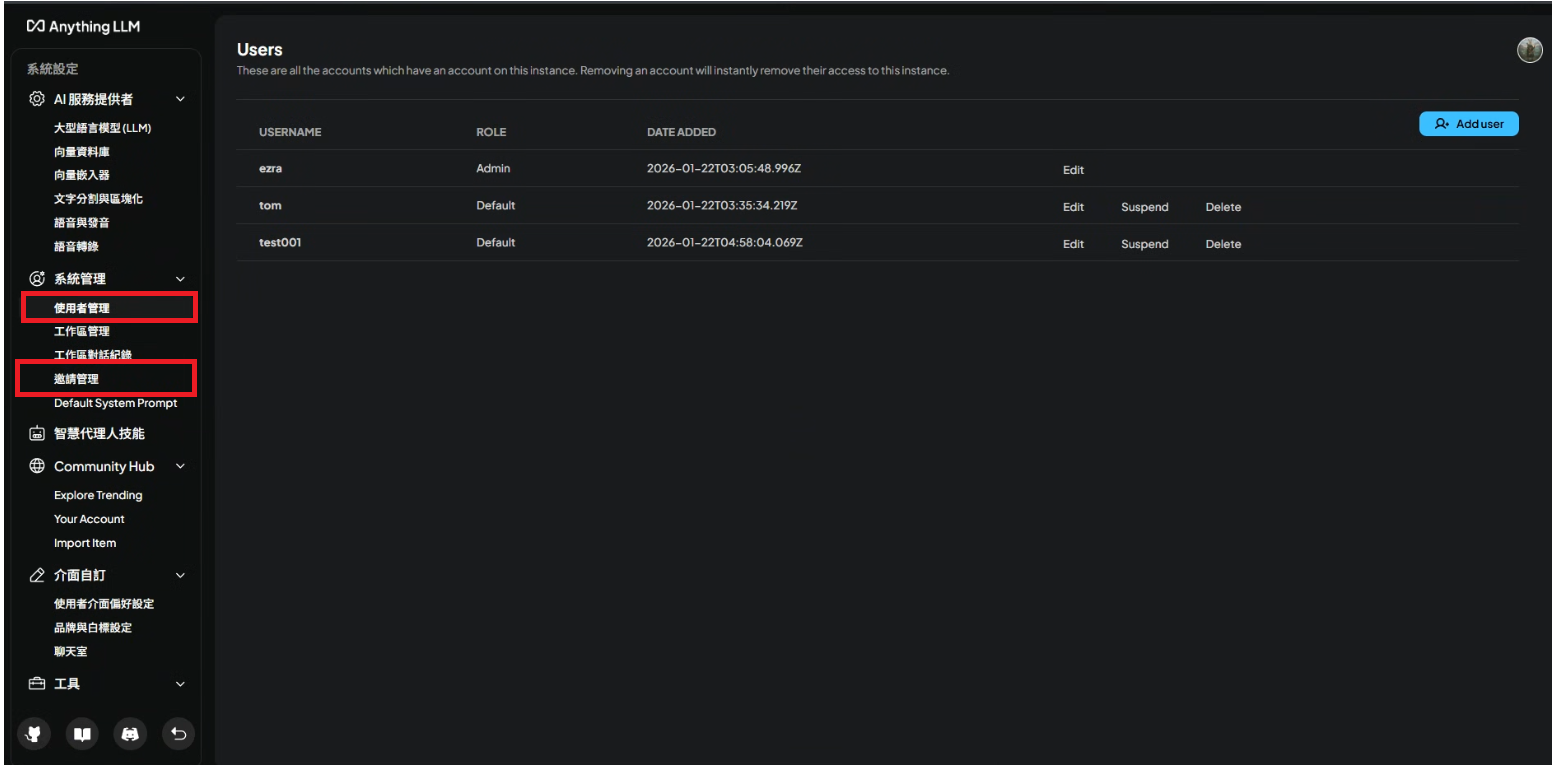Open 邀請管理 in the sidebar
The height and width of the screenshot is (765, 1555).
point(77,379)
